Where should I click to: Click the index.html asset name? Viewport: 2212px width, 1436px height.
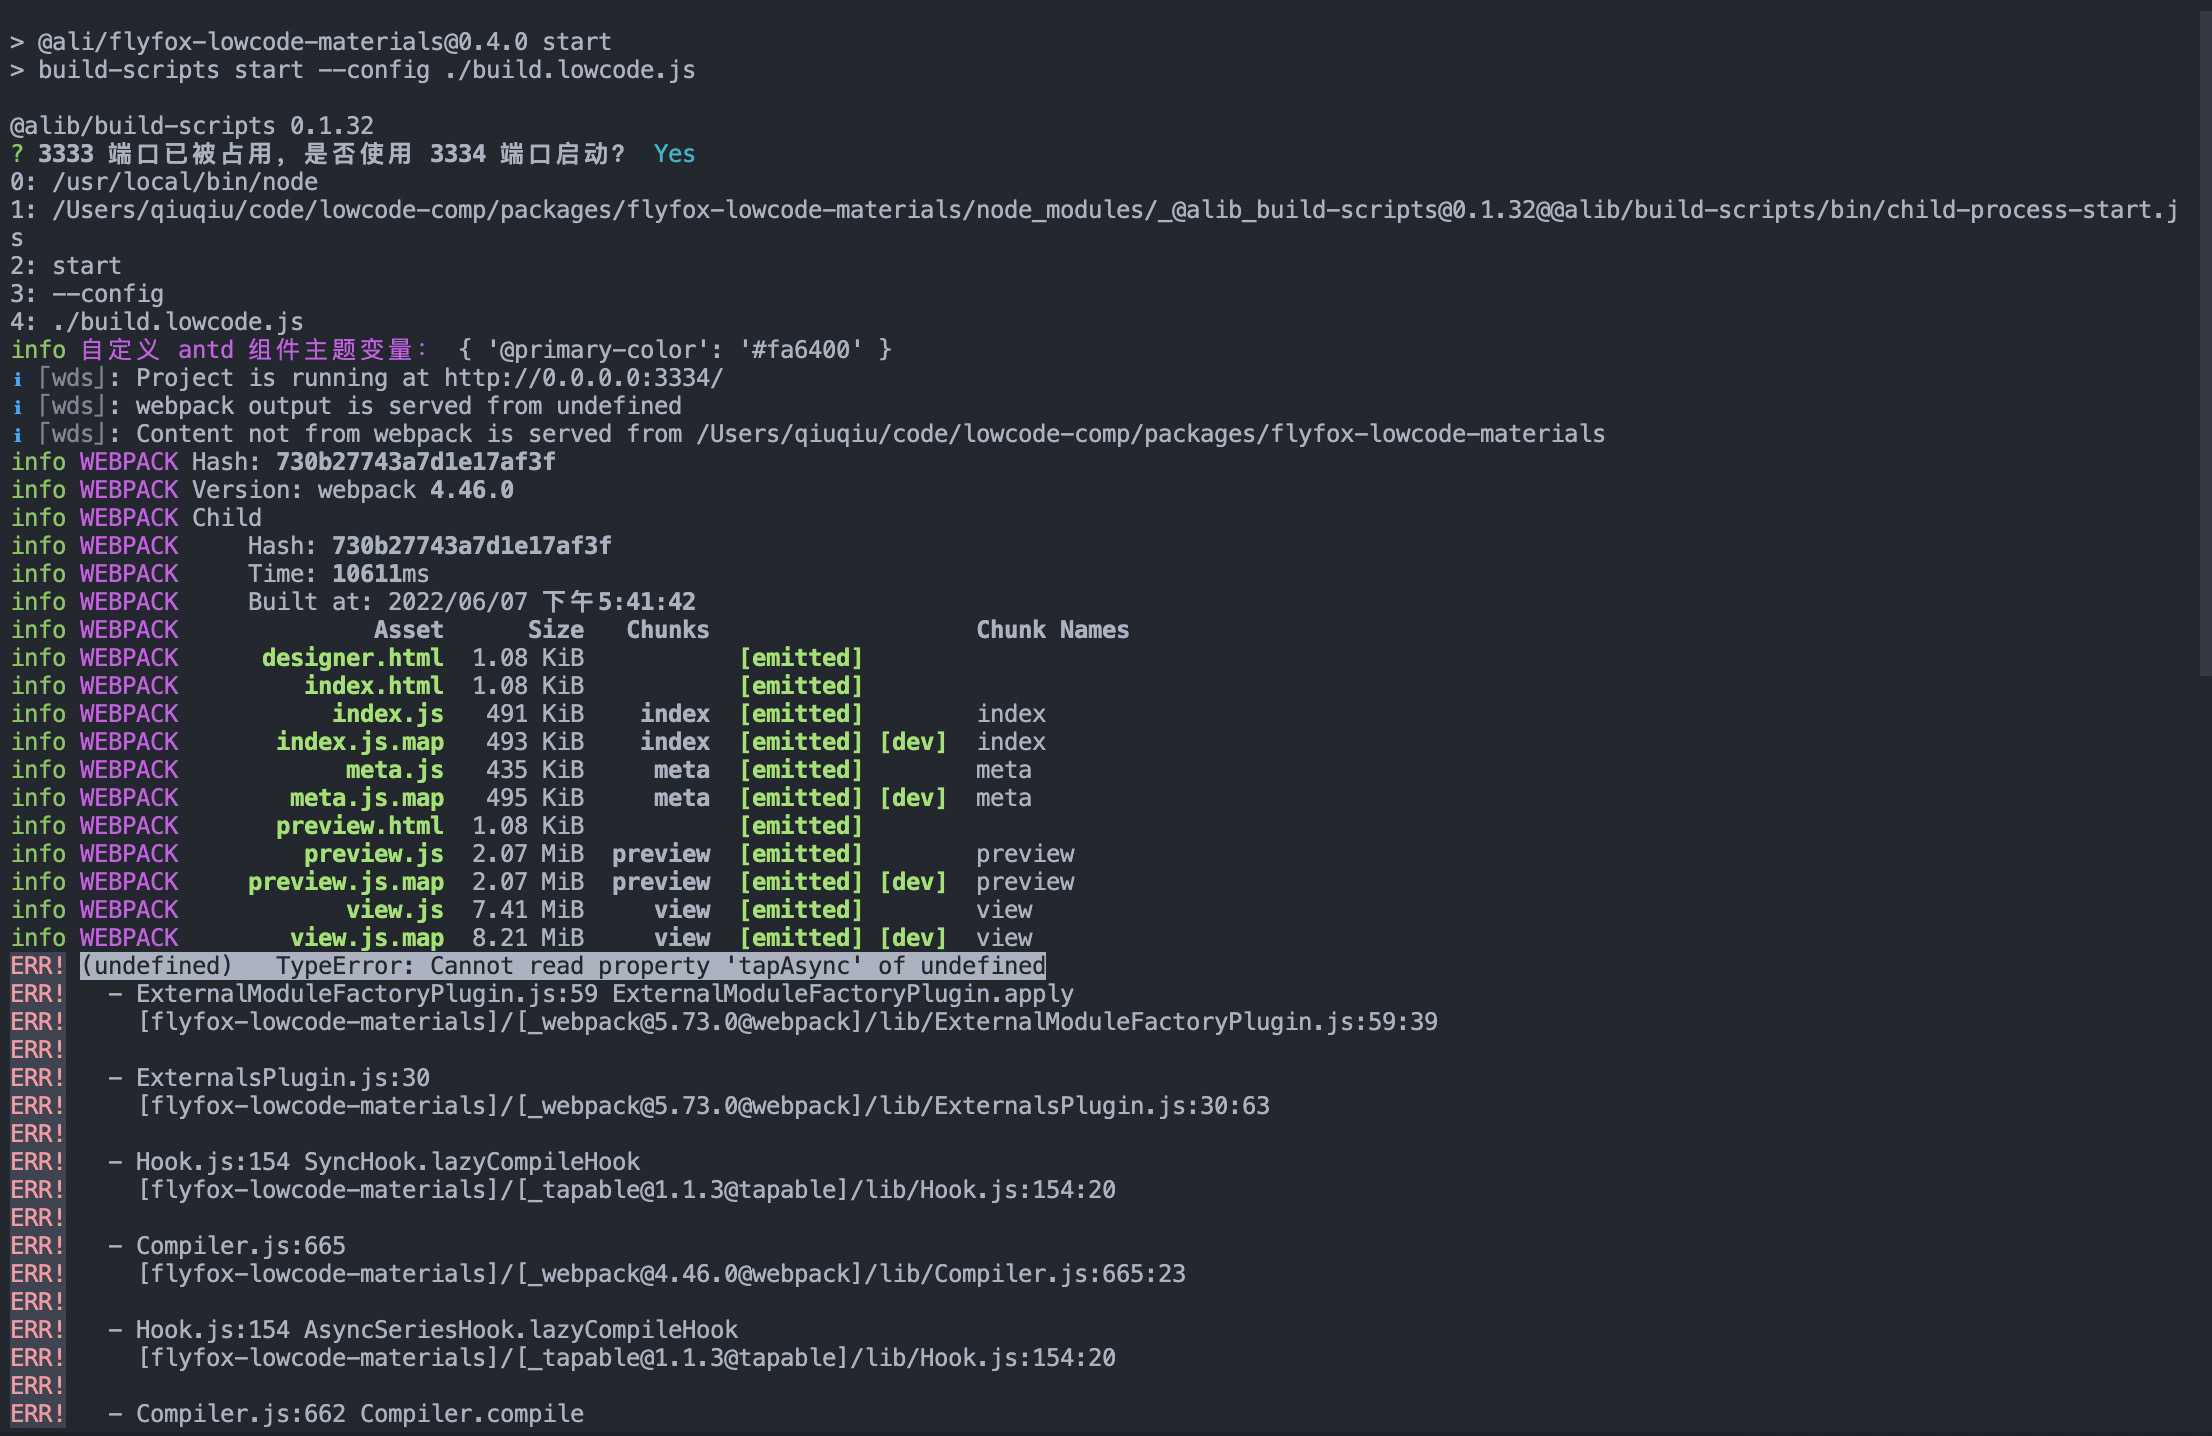tap(373, 686)
